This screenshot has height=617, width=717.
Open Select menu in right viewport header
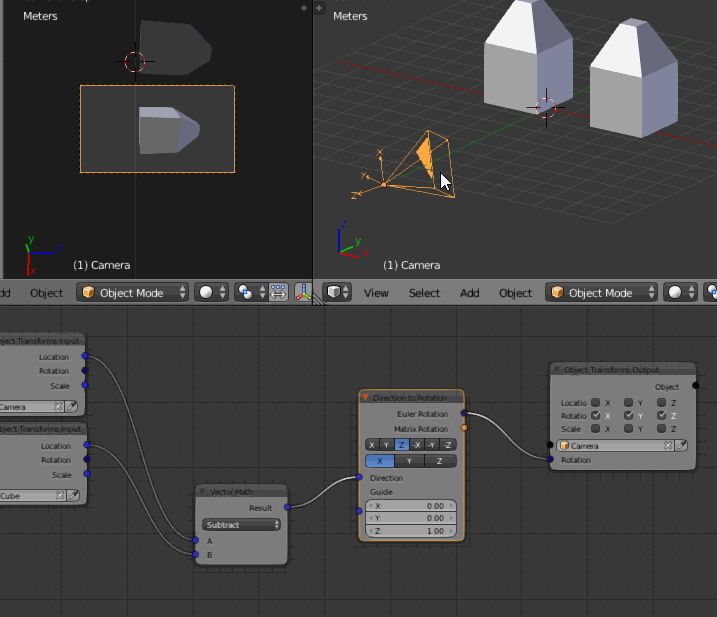[424, 293]
